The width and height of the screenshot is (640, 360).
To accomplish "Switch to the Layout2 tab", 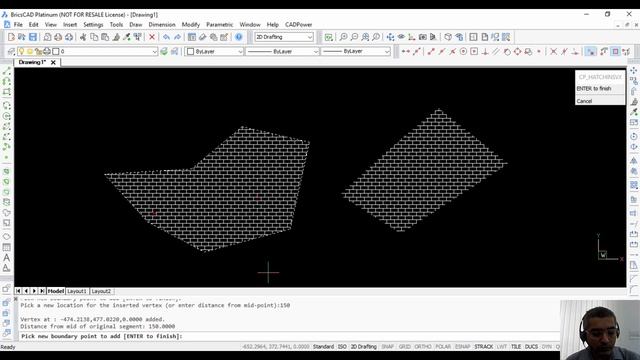I will [101, 291].
